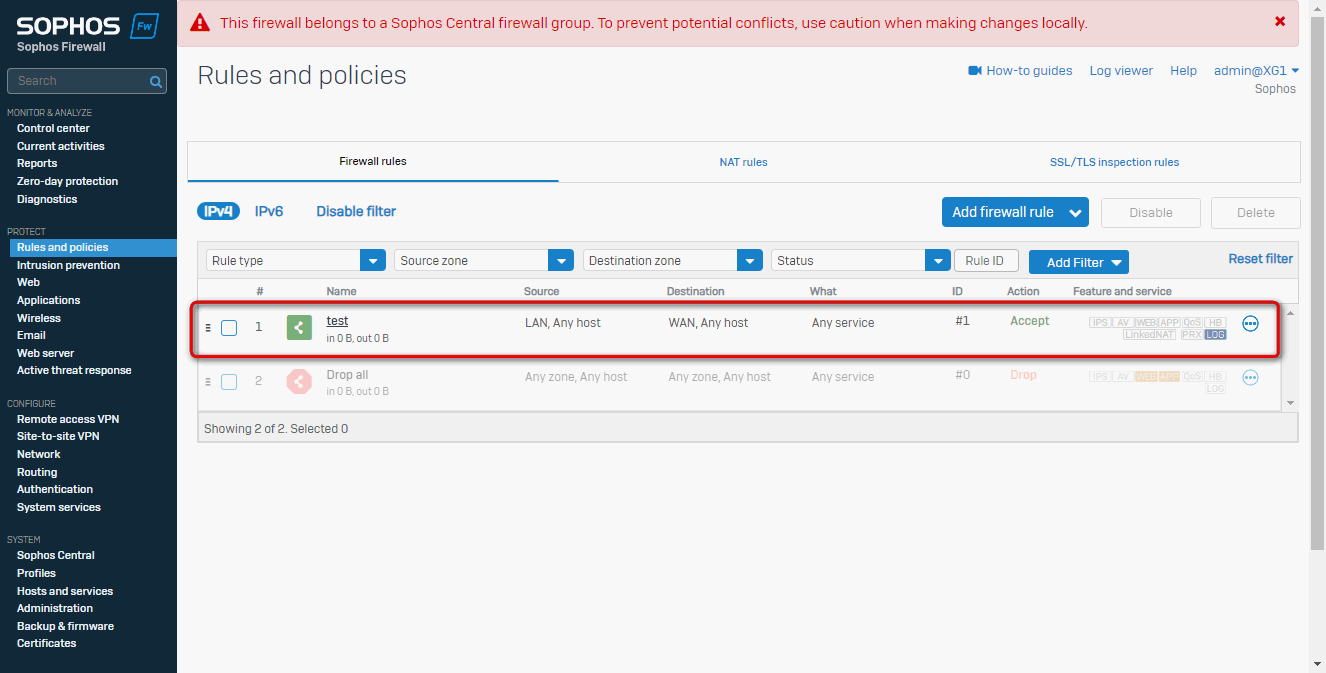The height and width of the screenshot is (673, 1326).
Task: Select the checkbox for the test rule
Action: pos(229,328)
